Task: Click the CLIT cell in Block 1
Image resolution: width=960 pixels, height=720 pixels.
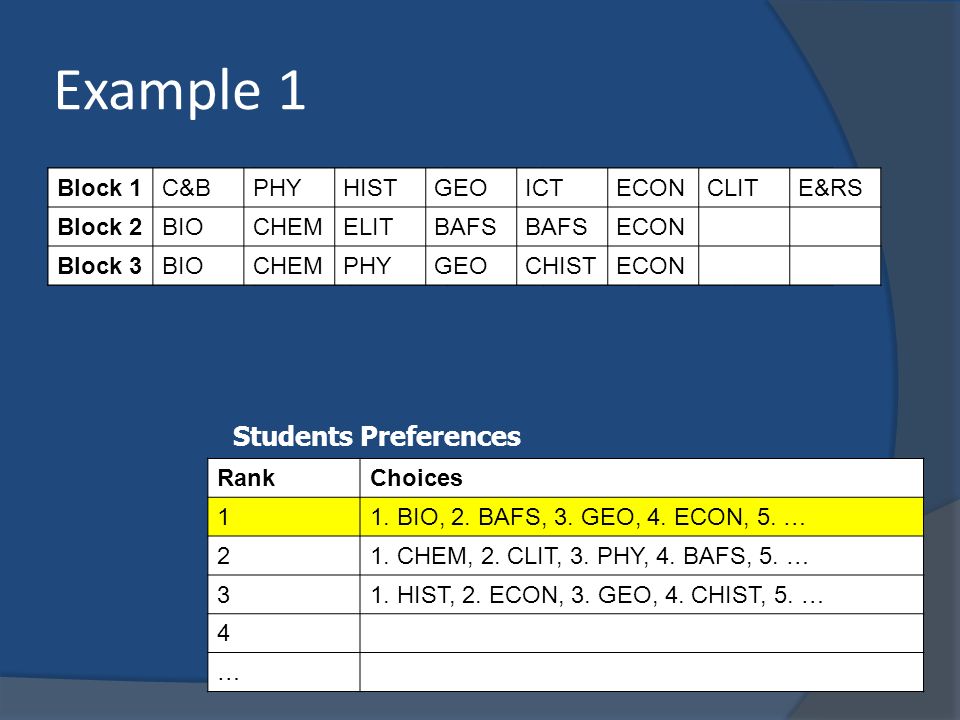Action: [744, 187]
